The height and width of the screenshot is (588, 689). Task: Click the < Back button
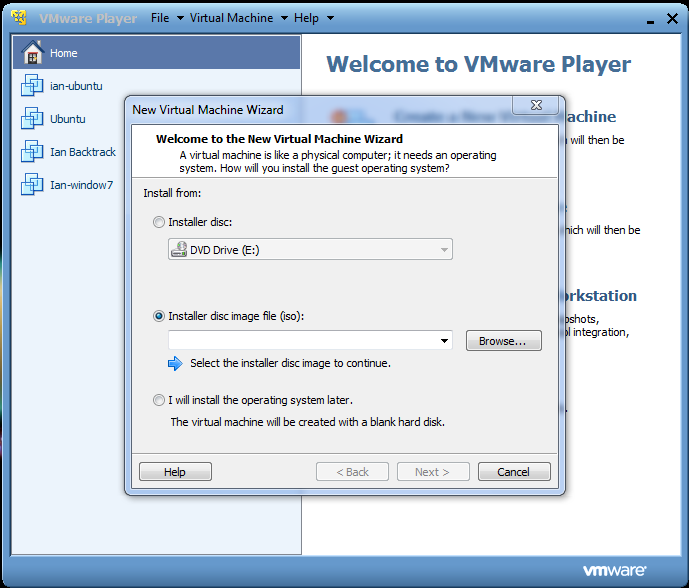352,472
